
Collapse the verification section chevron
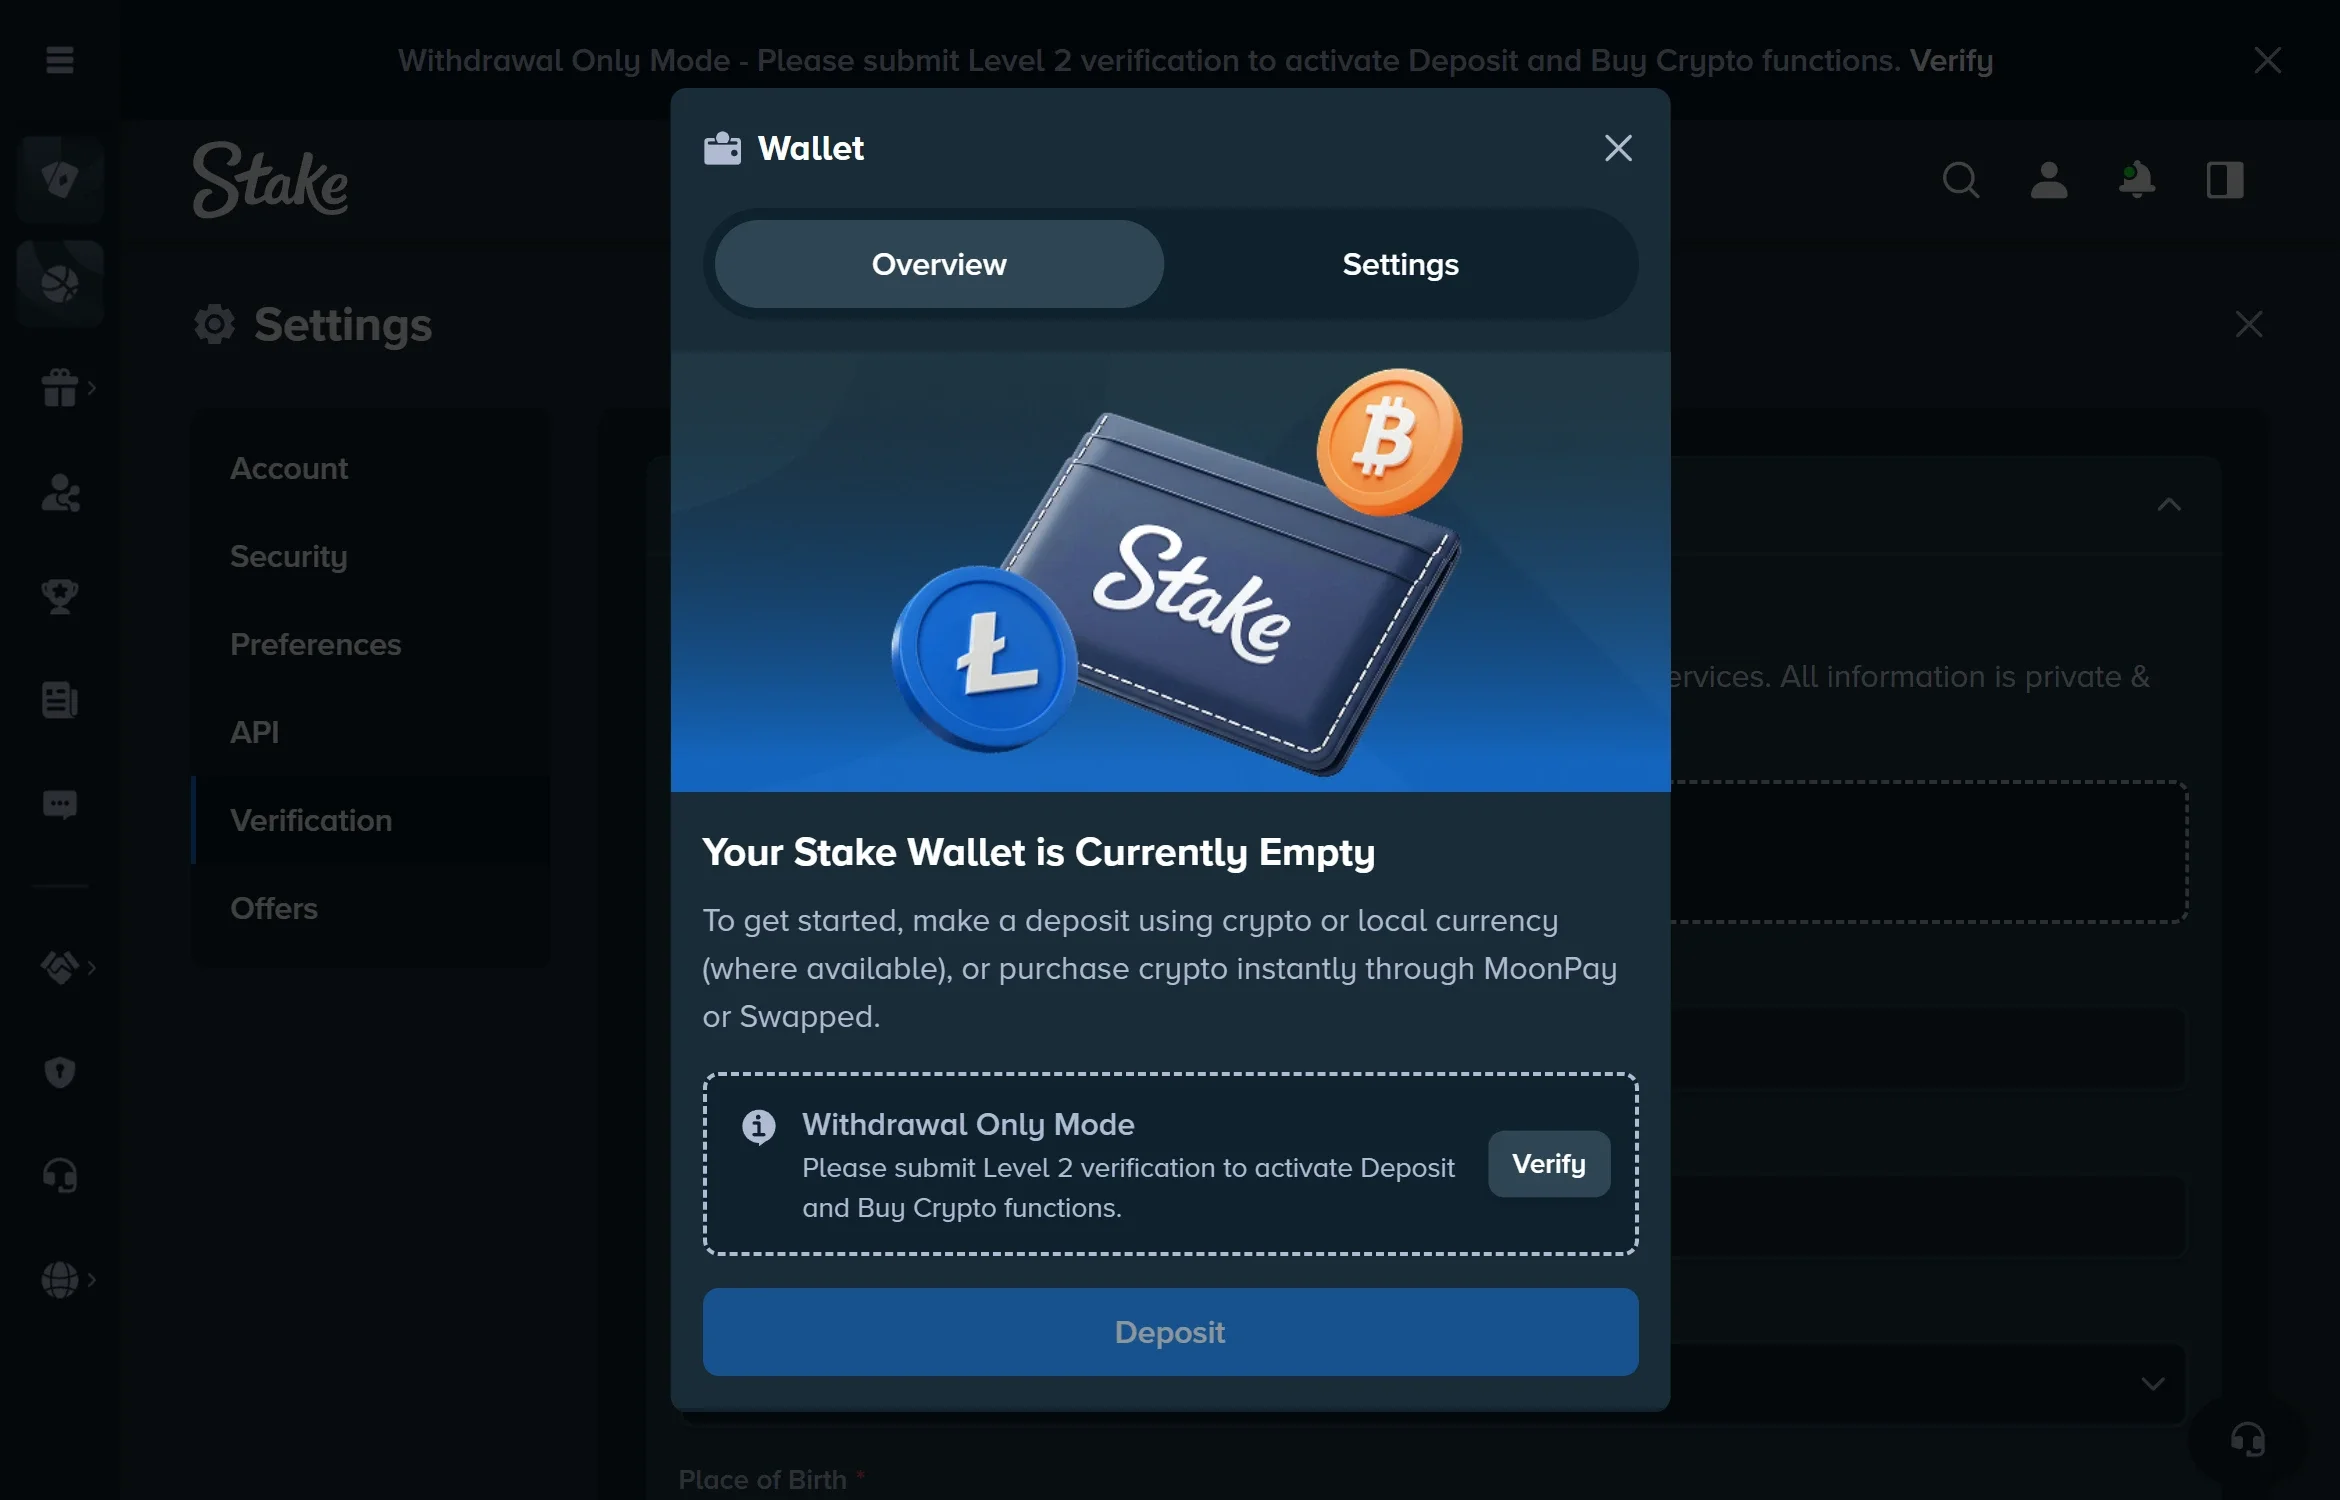coord(2168,504)
